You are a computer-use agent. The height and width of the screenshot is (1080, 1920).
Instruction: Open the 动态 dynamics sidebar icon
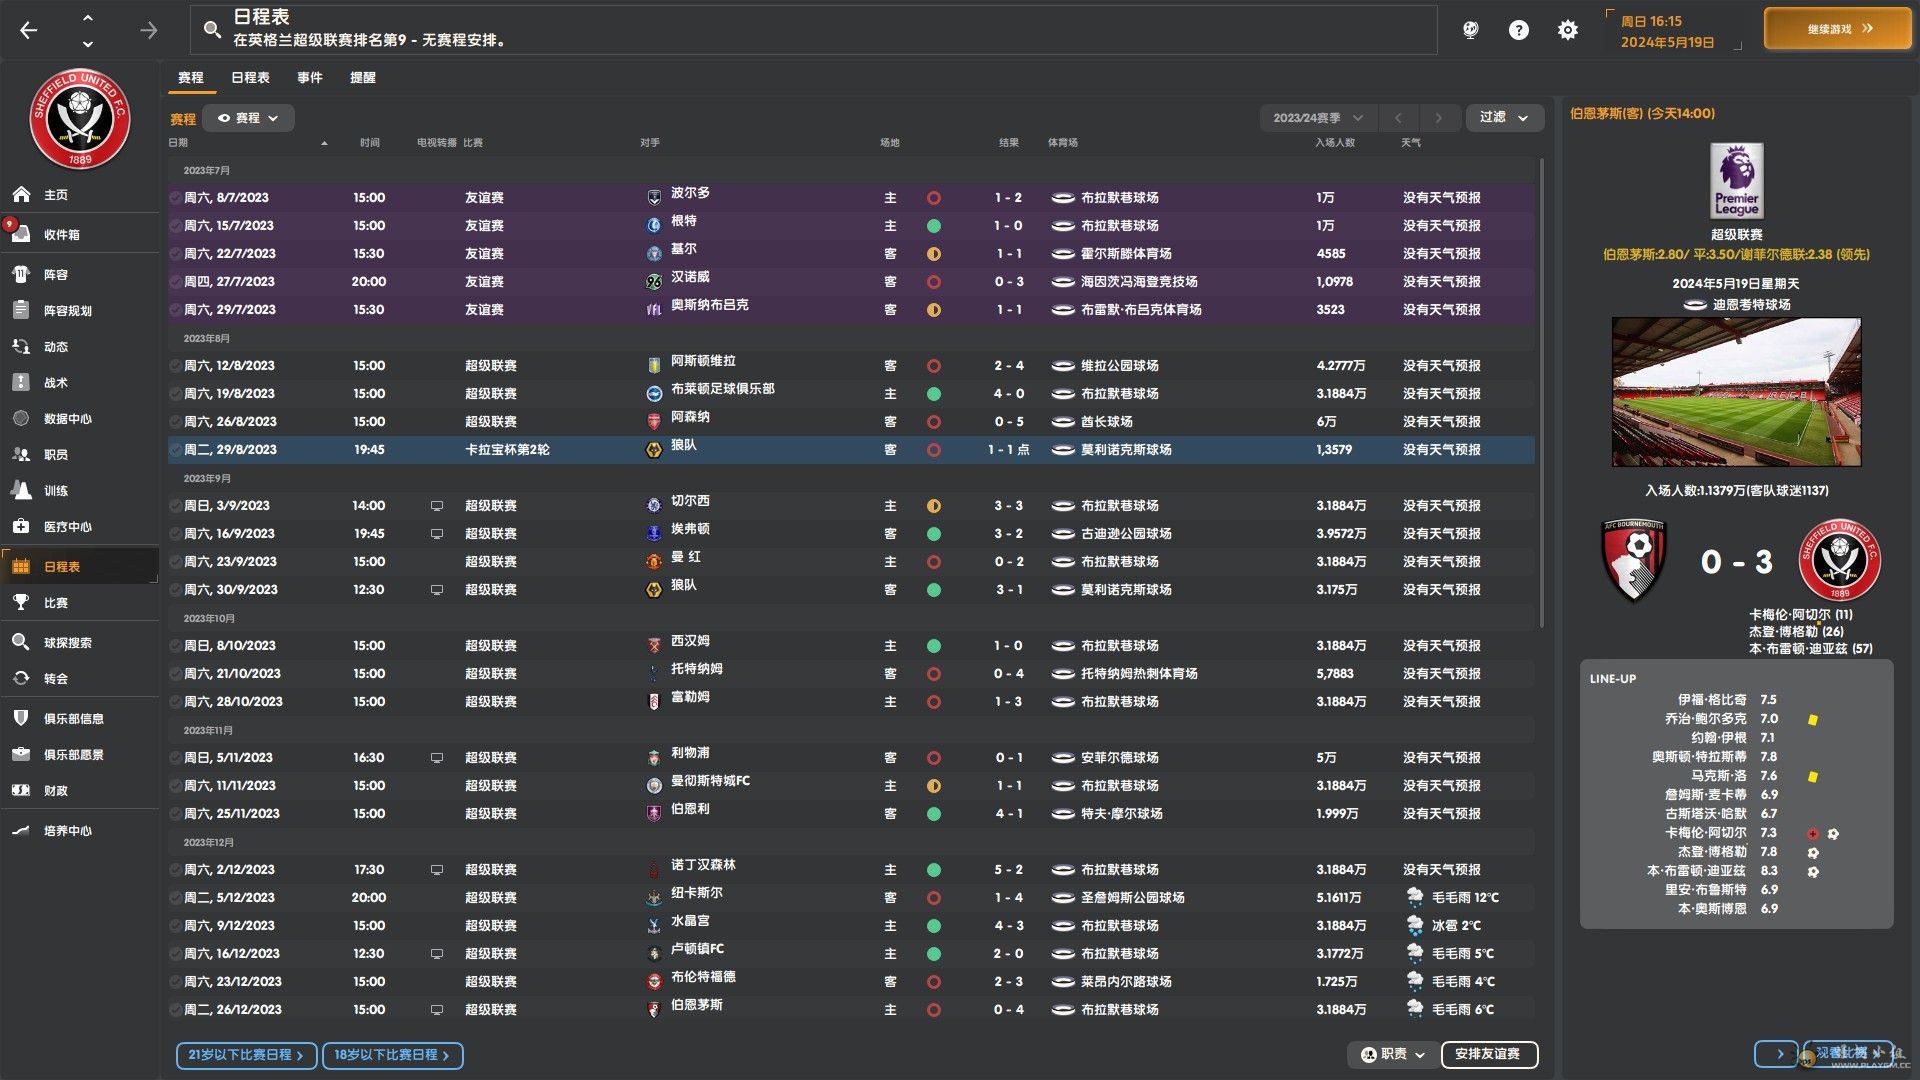21,346
